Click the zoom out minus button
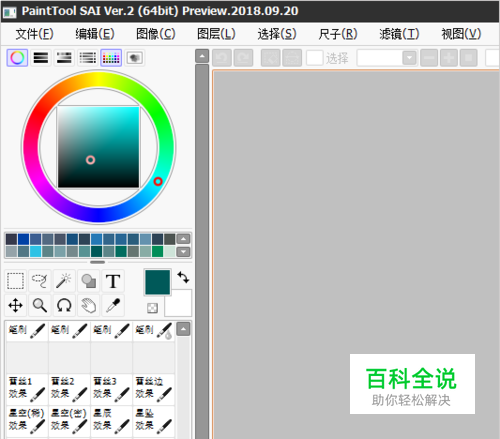The height and width of the screenshot is (439, 500). 429,58
